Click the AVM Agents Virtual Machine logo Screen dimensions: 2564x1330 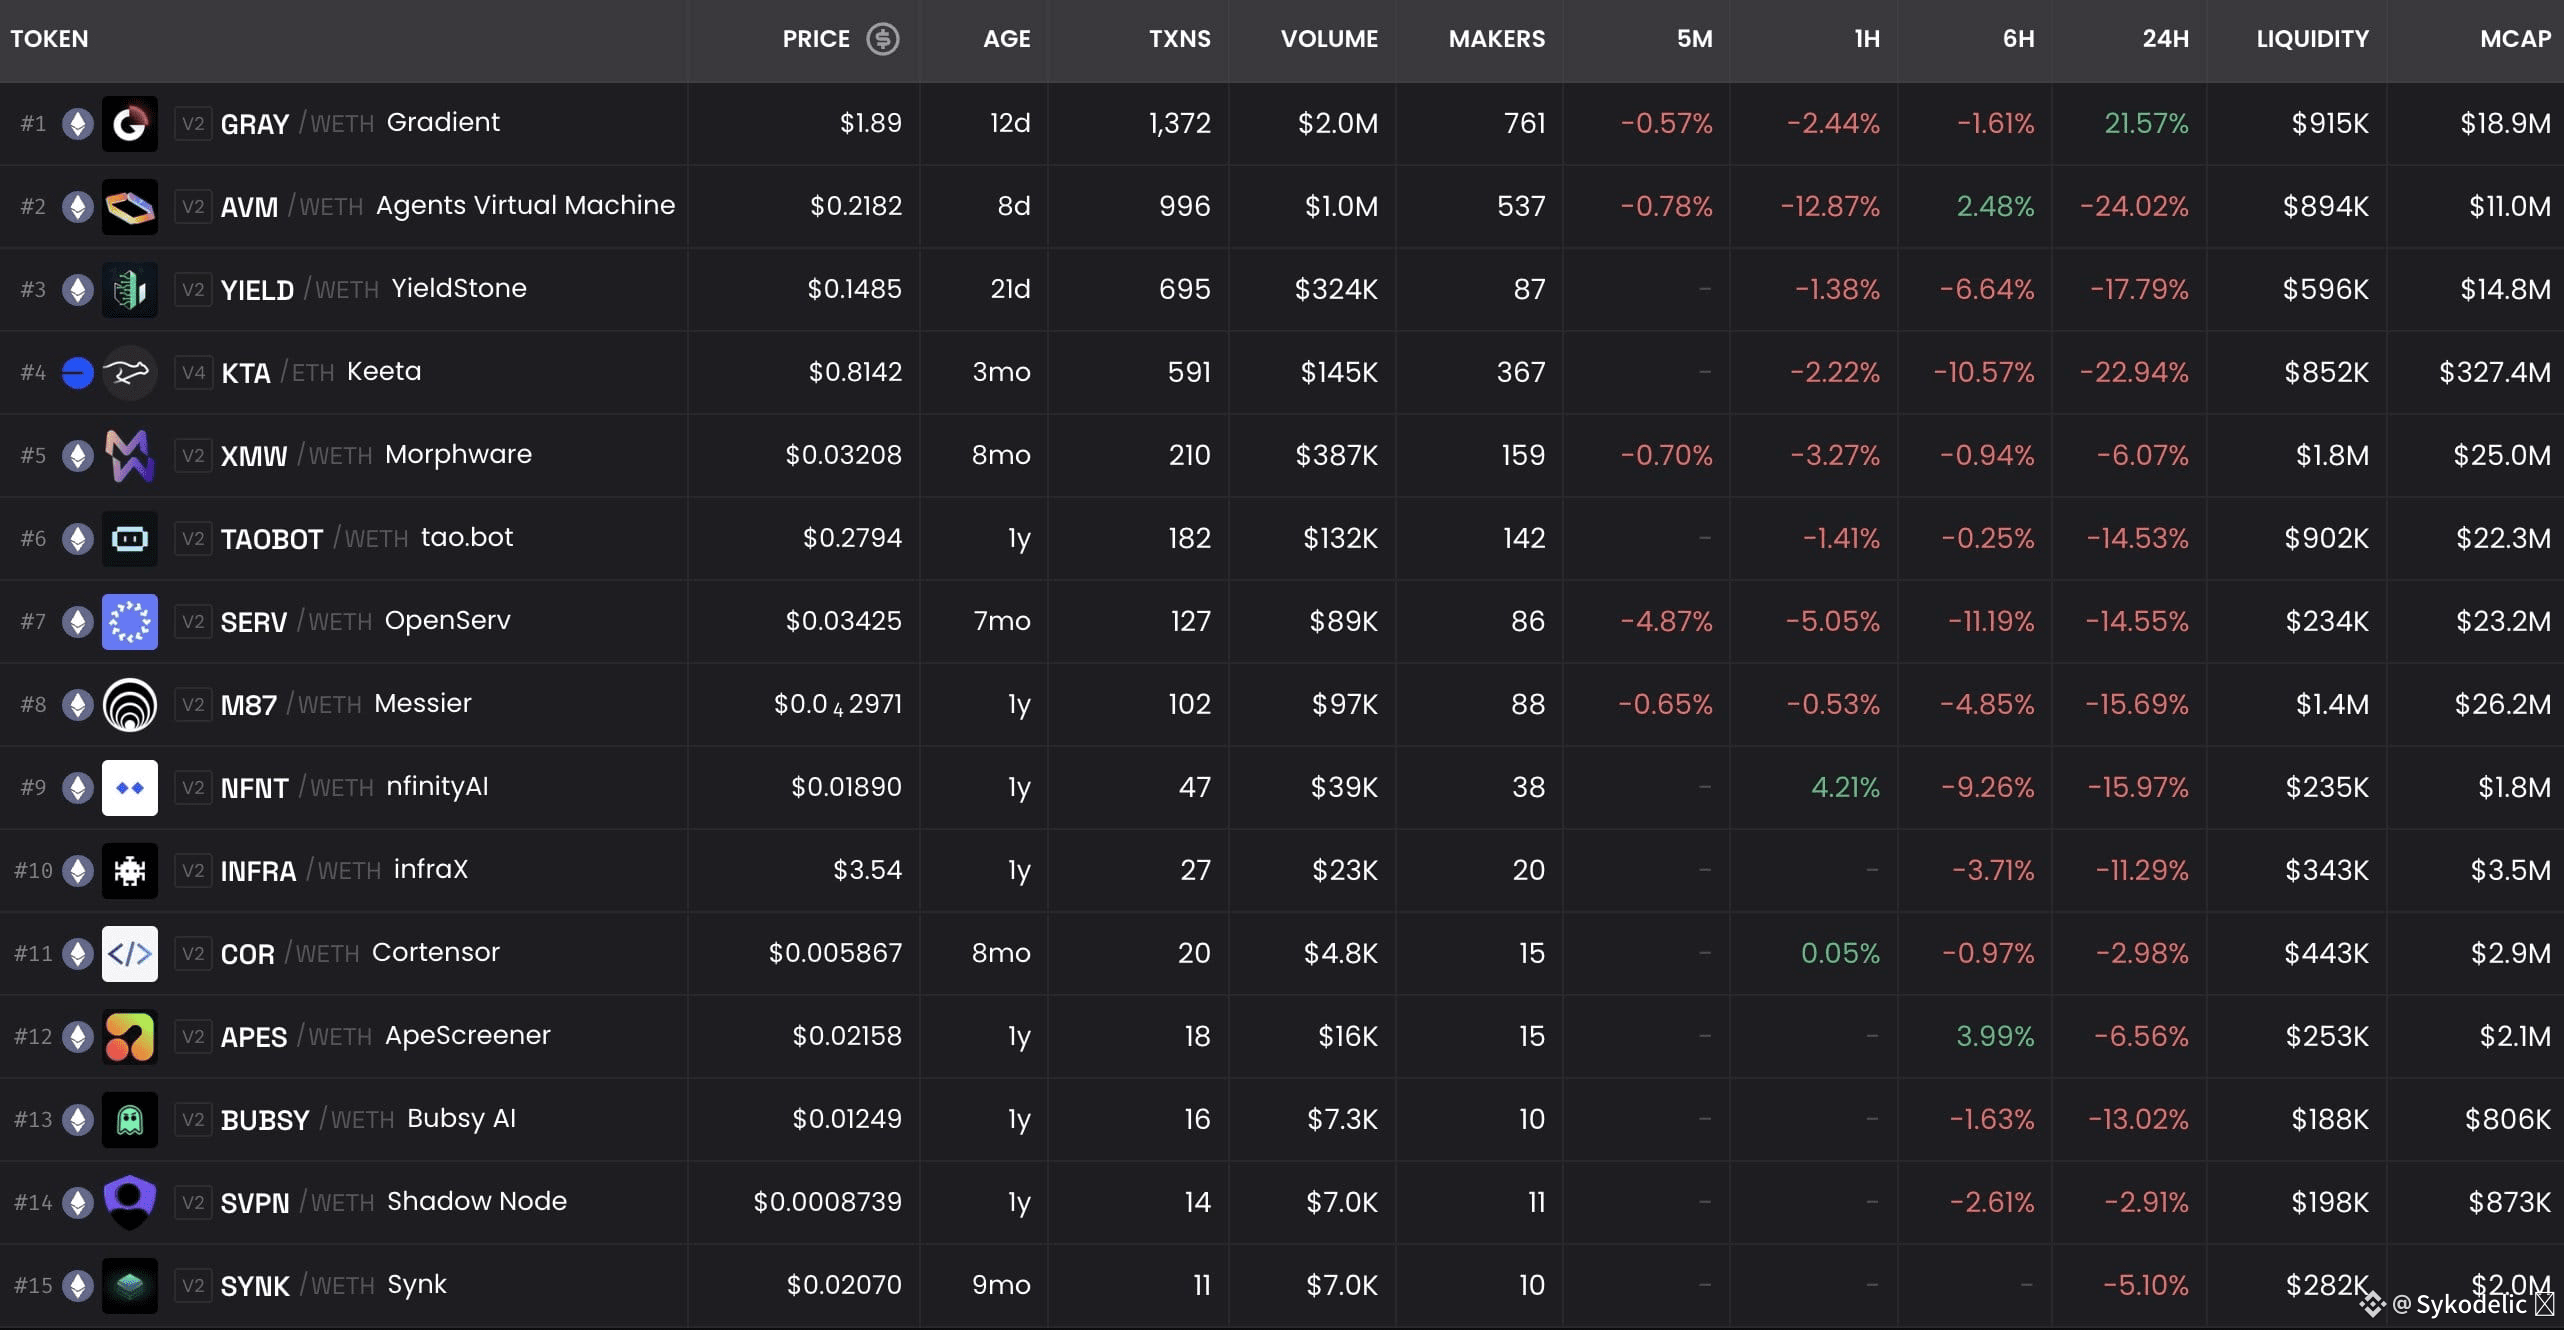click(130, 207)
